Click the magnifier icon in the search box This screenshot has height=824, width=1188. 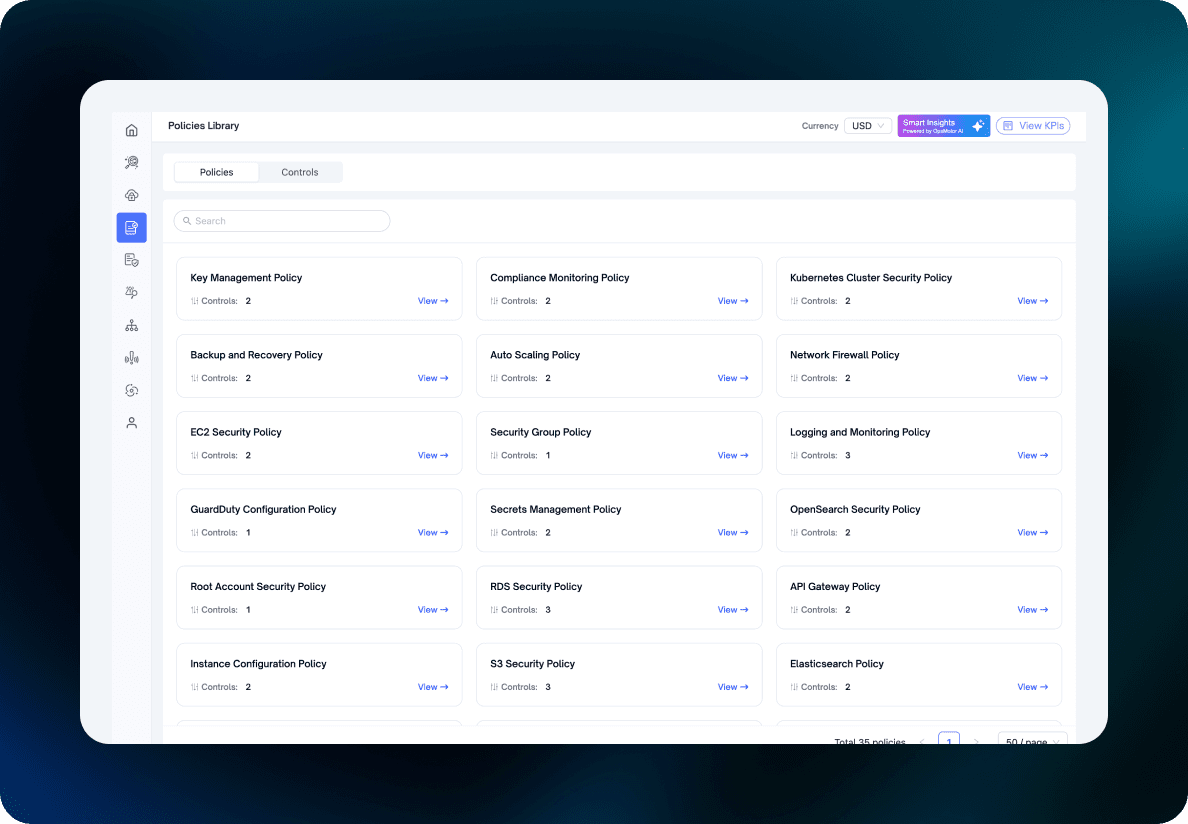tap(187, 221)
